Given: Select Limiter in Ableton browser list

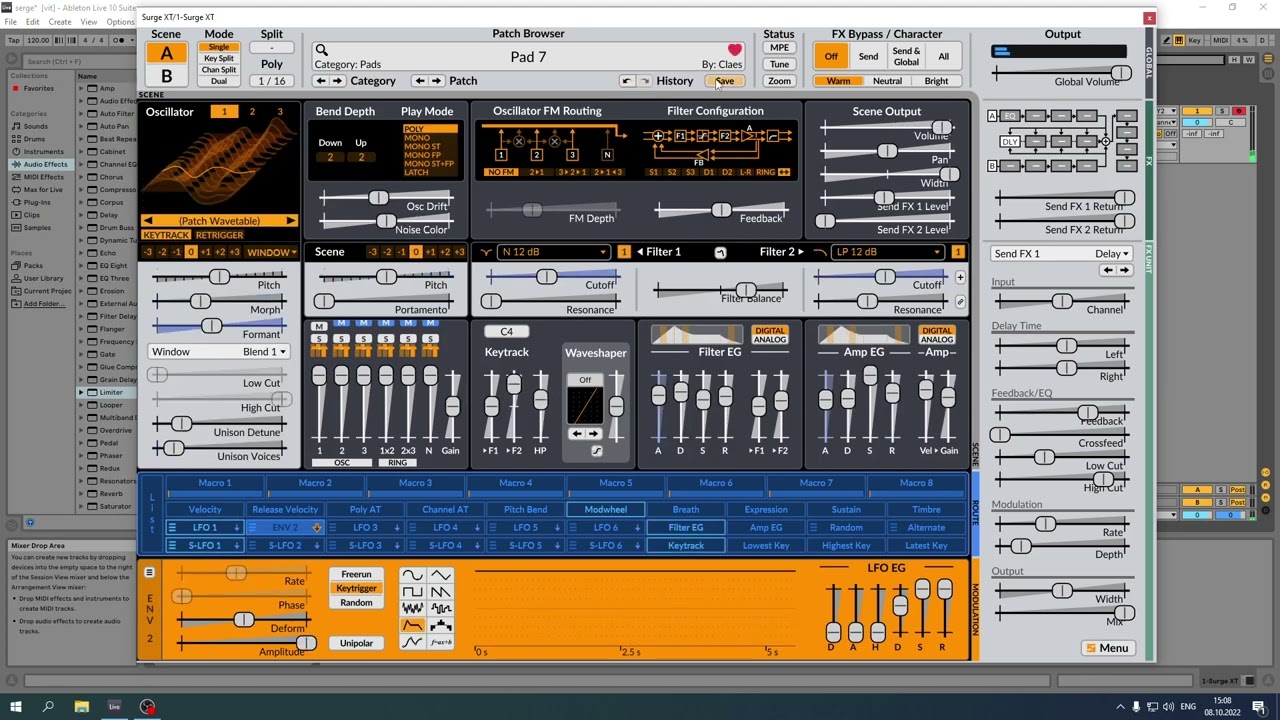Looking at the screenshot, I should [111, 392].
